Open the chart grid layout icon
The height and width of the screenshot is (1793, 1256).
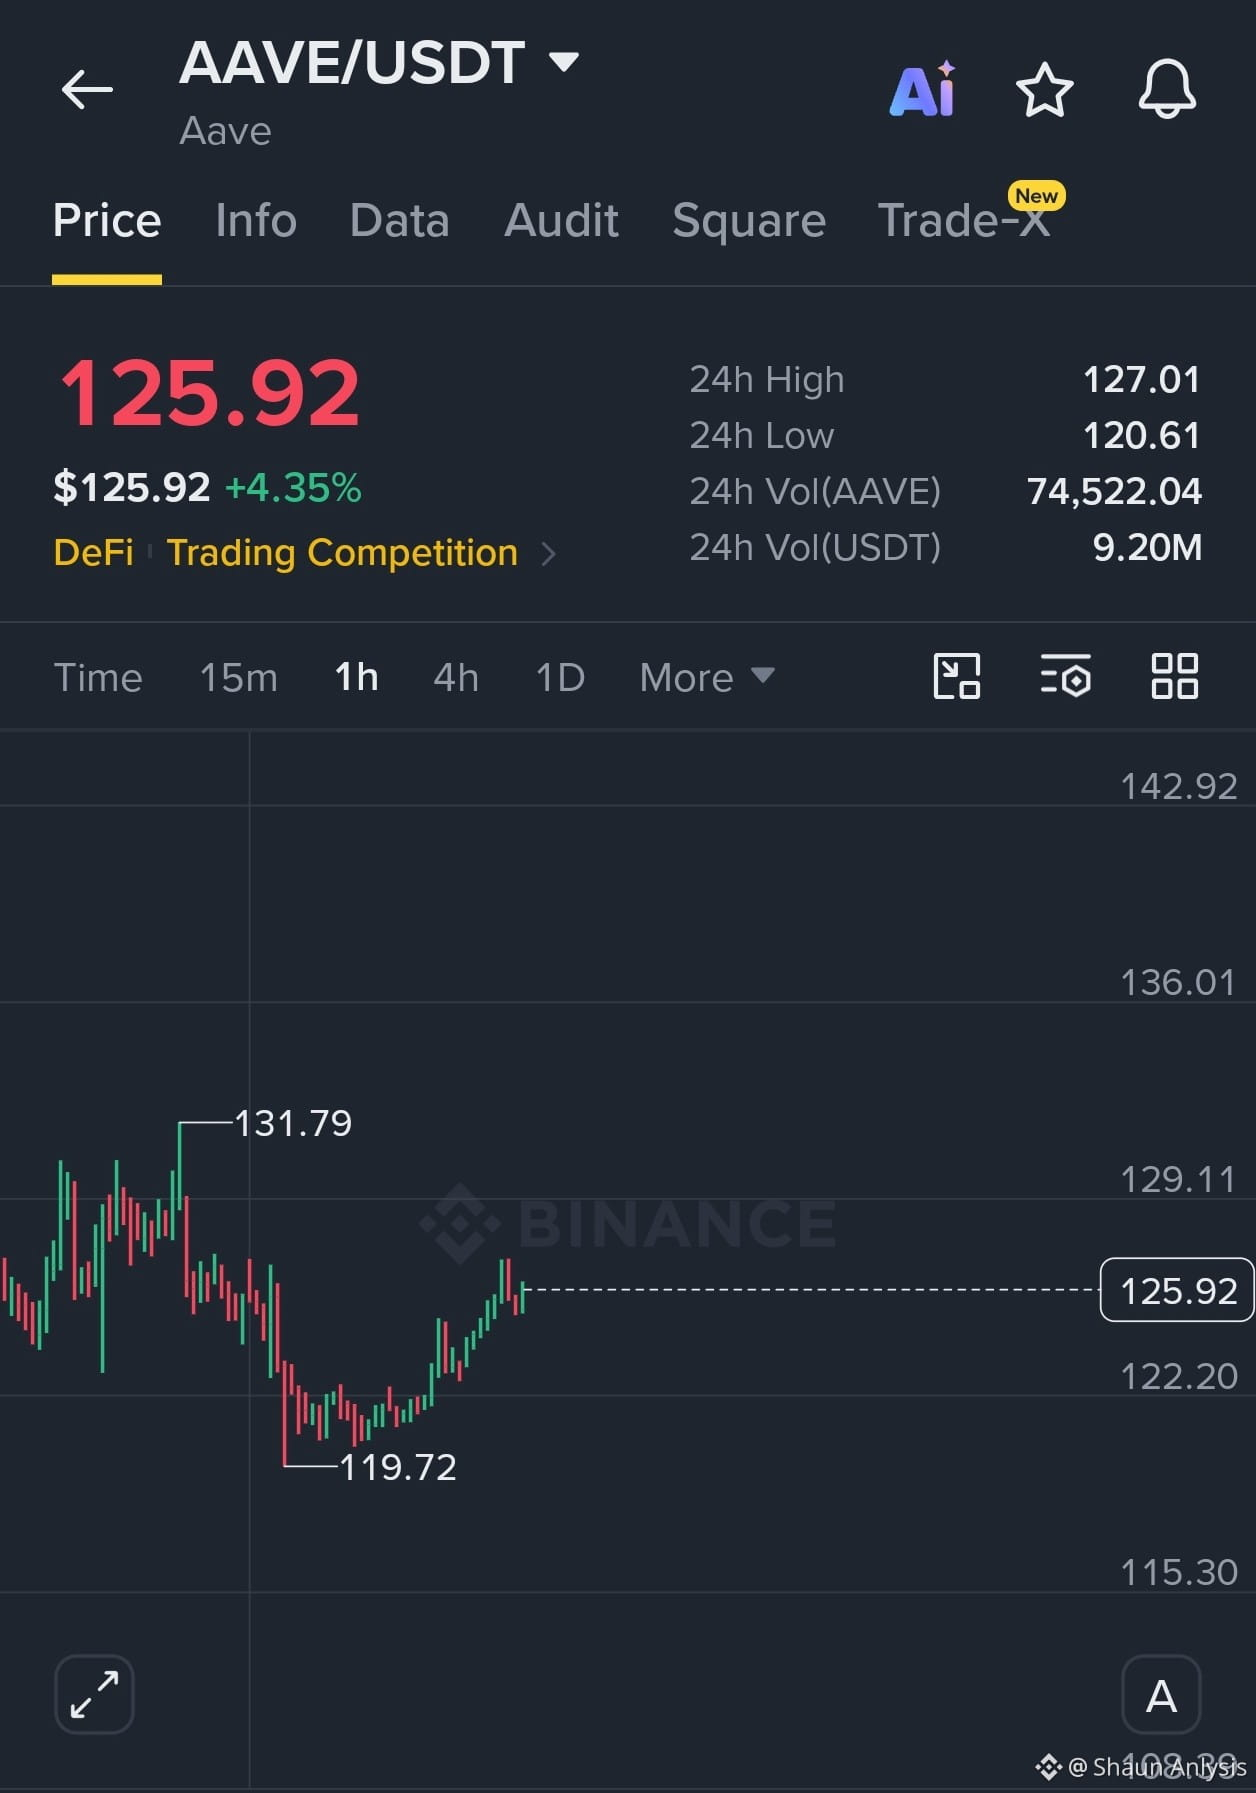point(1175,676)
